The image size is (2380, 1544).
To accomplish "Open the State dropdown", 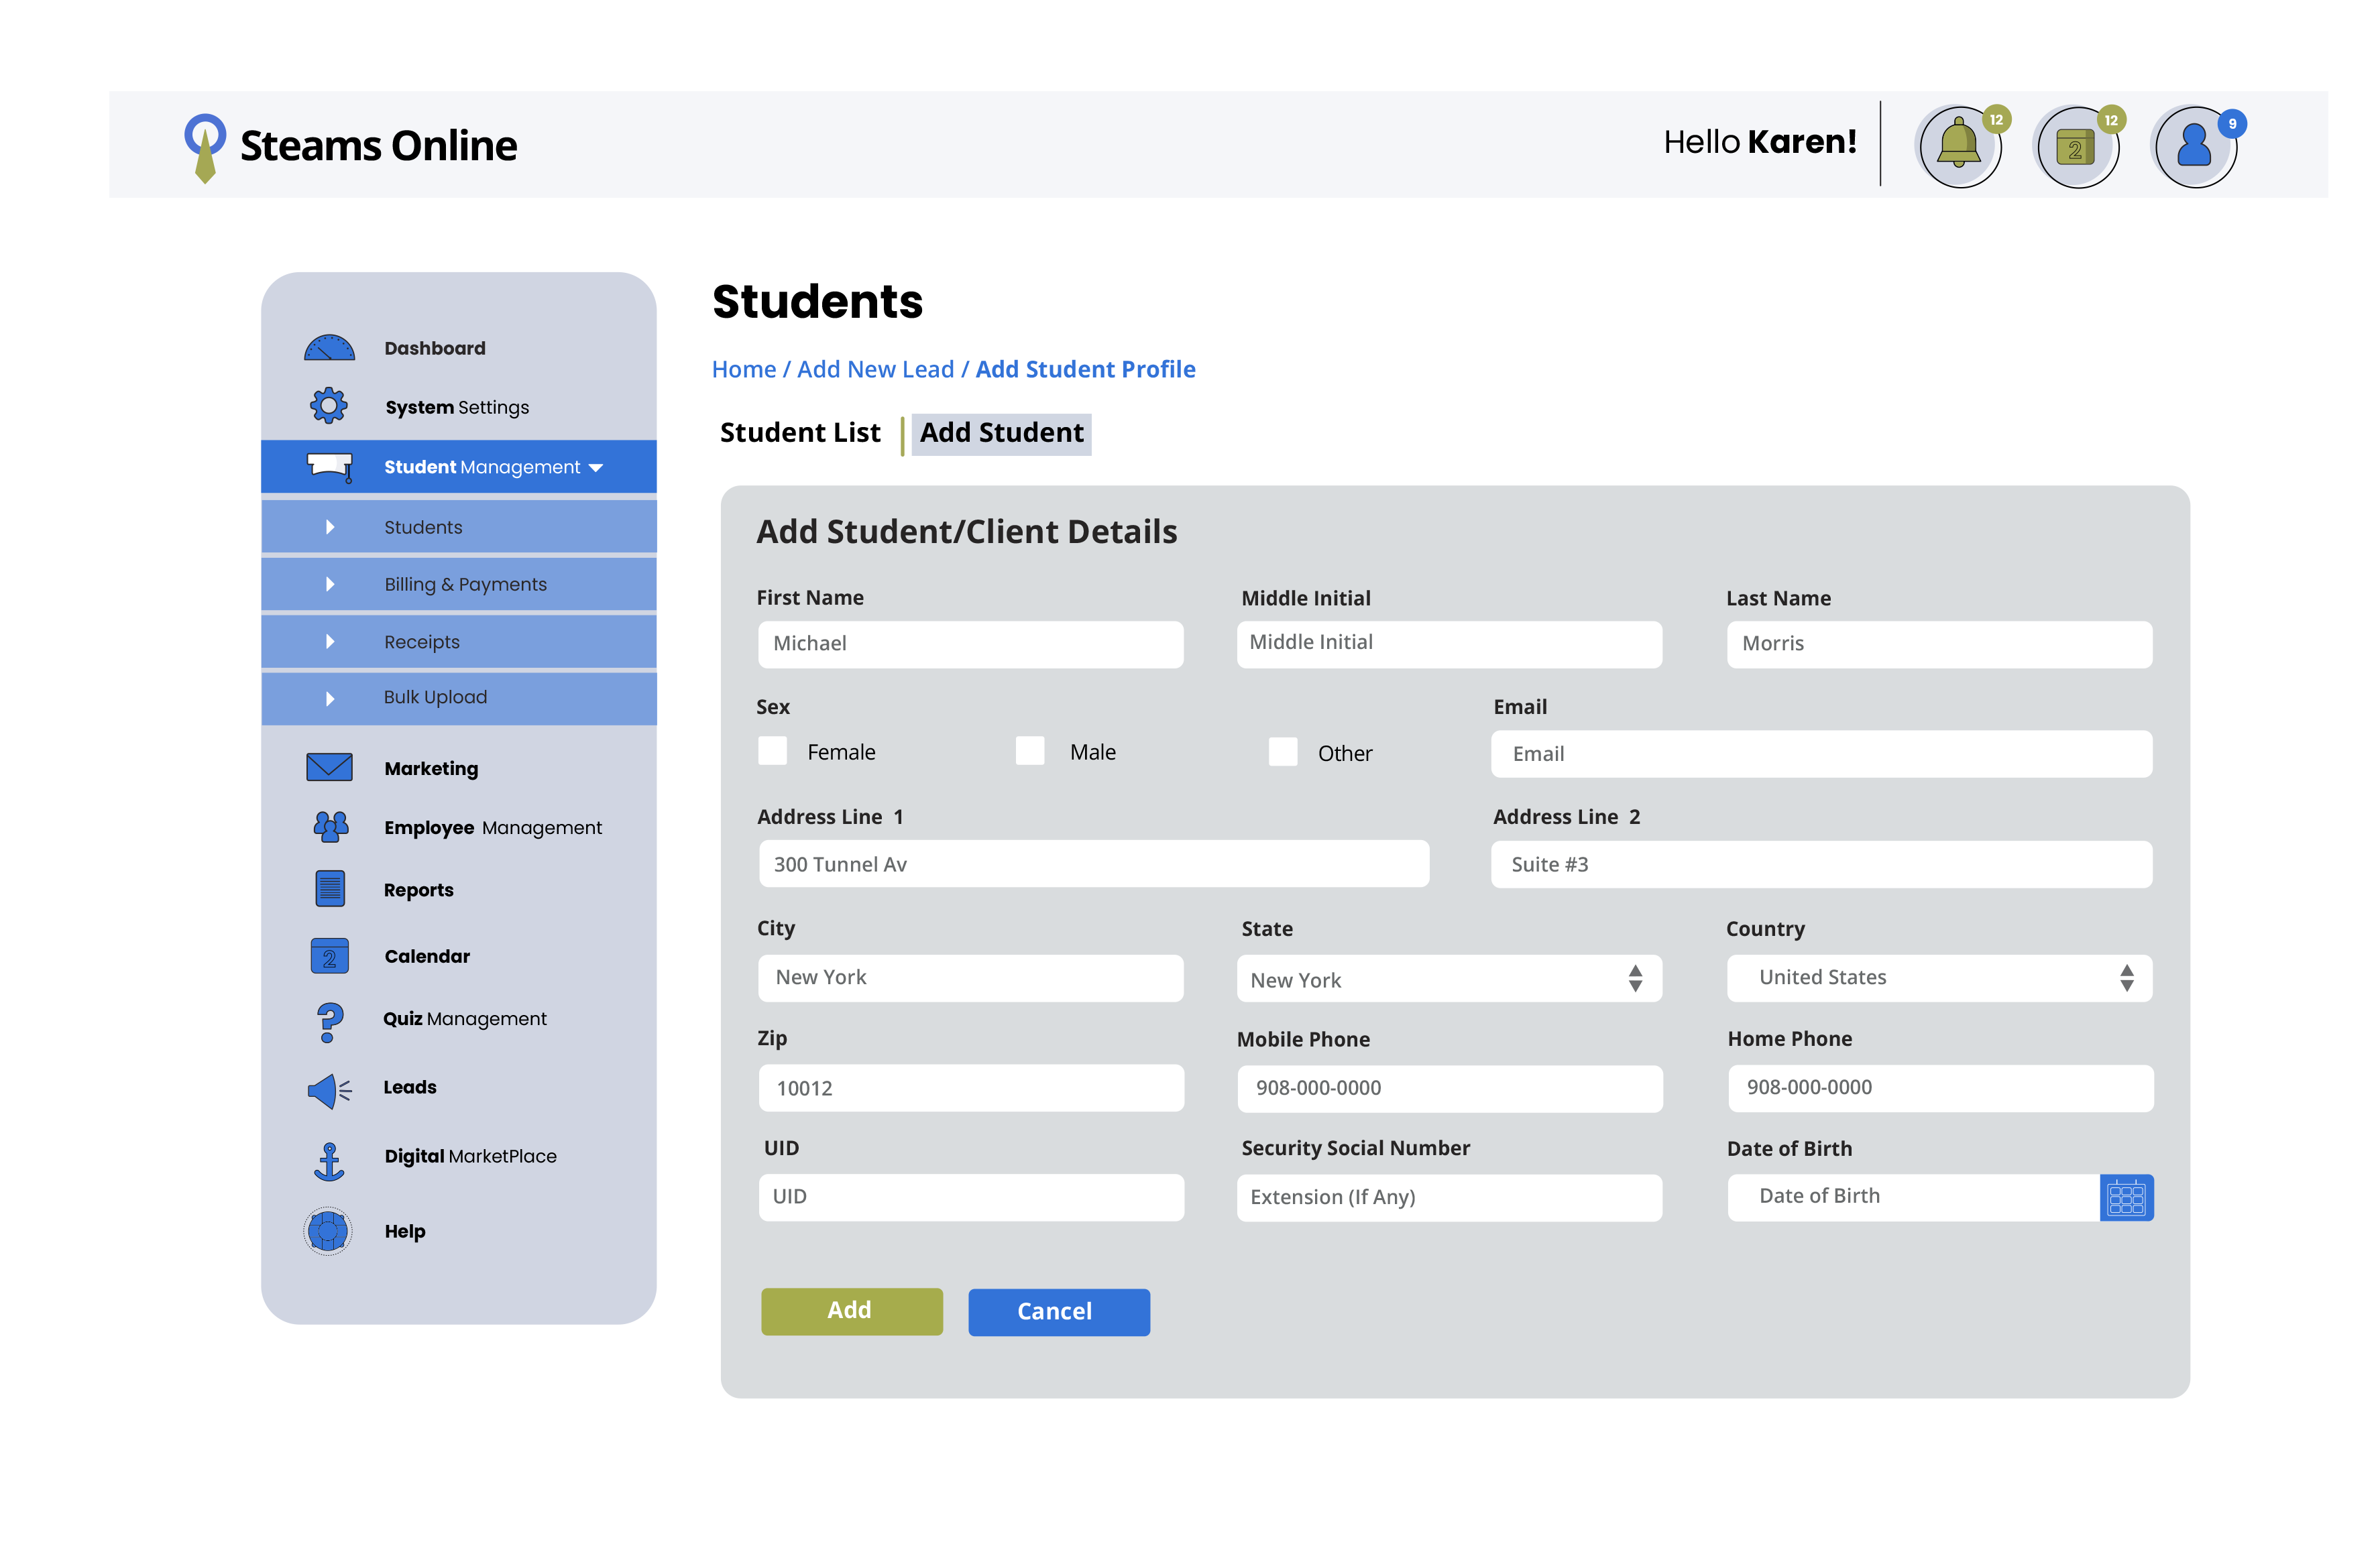I will tap(1448, 979).
